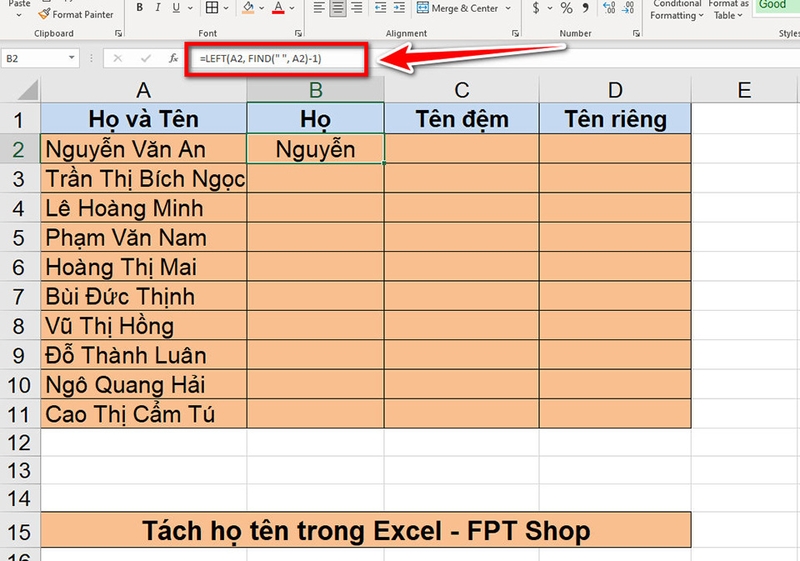Open Alignment group dialog launcher
The width and height of the screenshot is (800, 561).
(x=515, y=33)
